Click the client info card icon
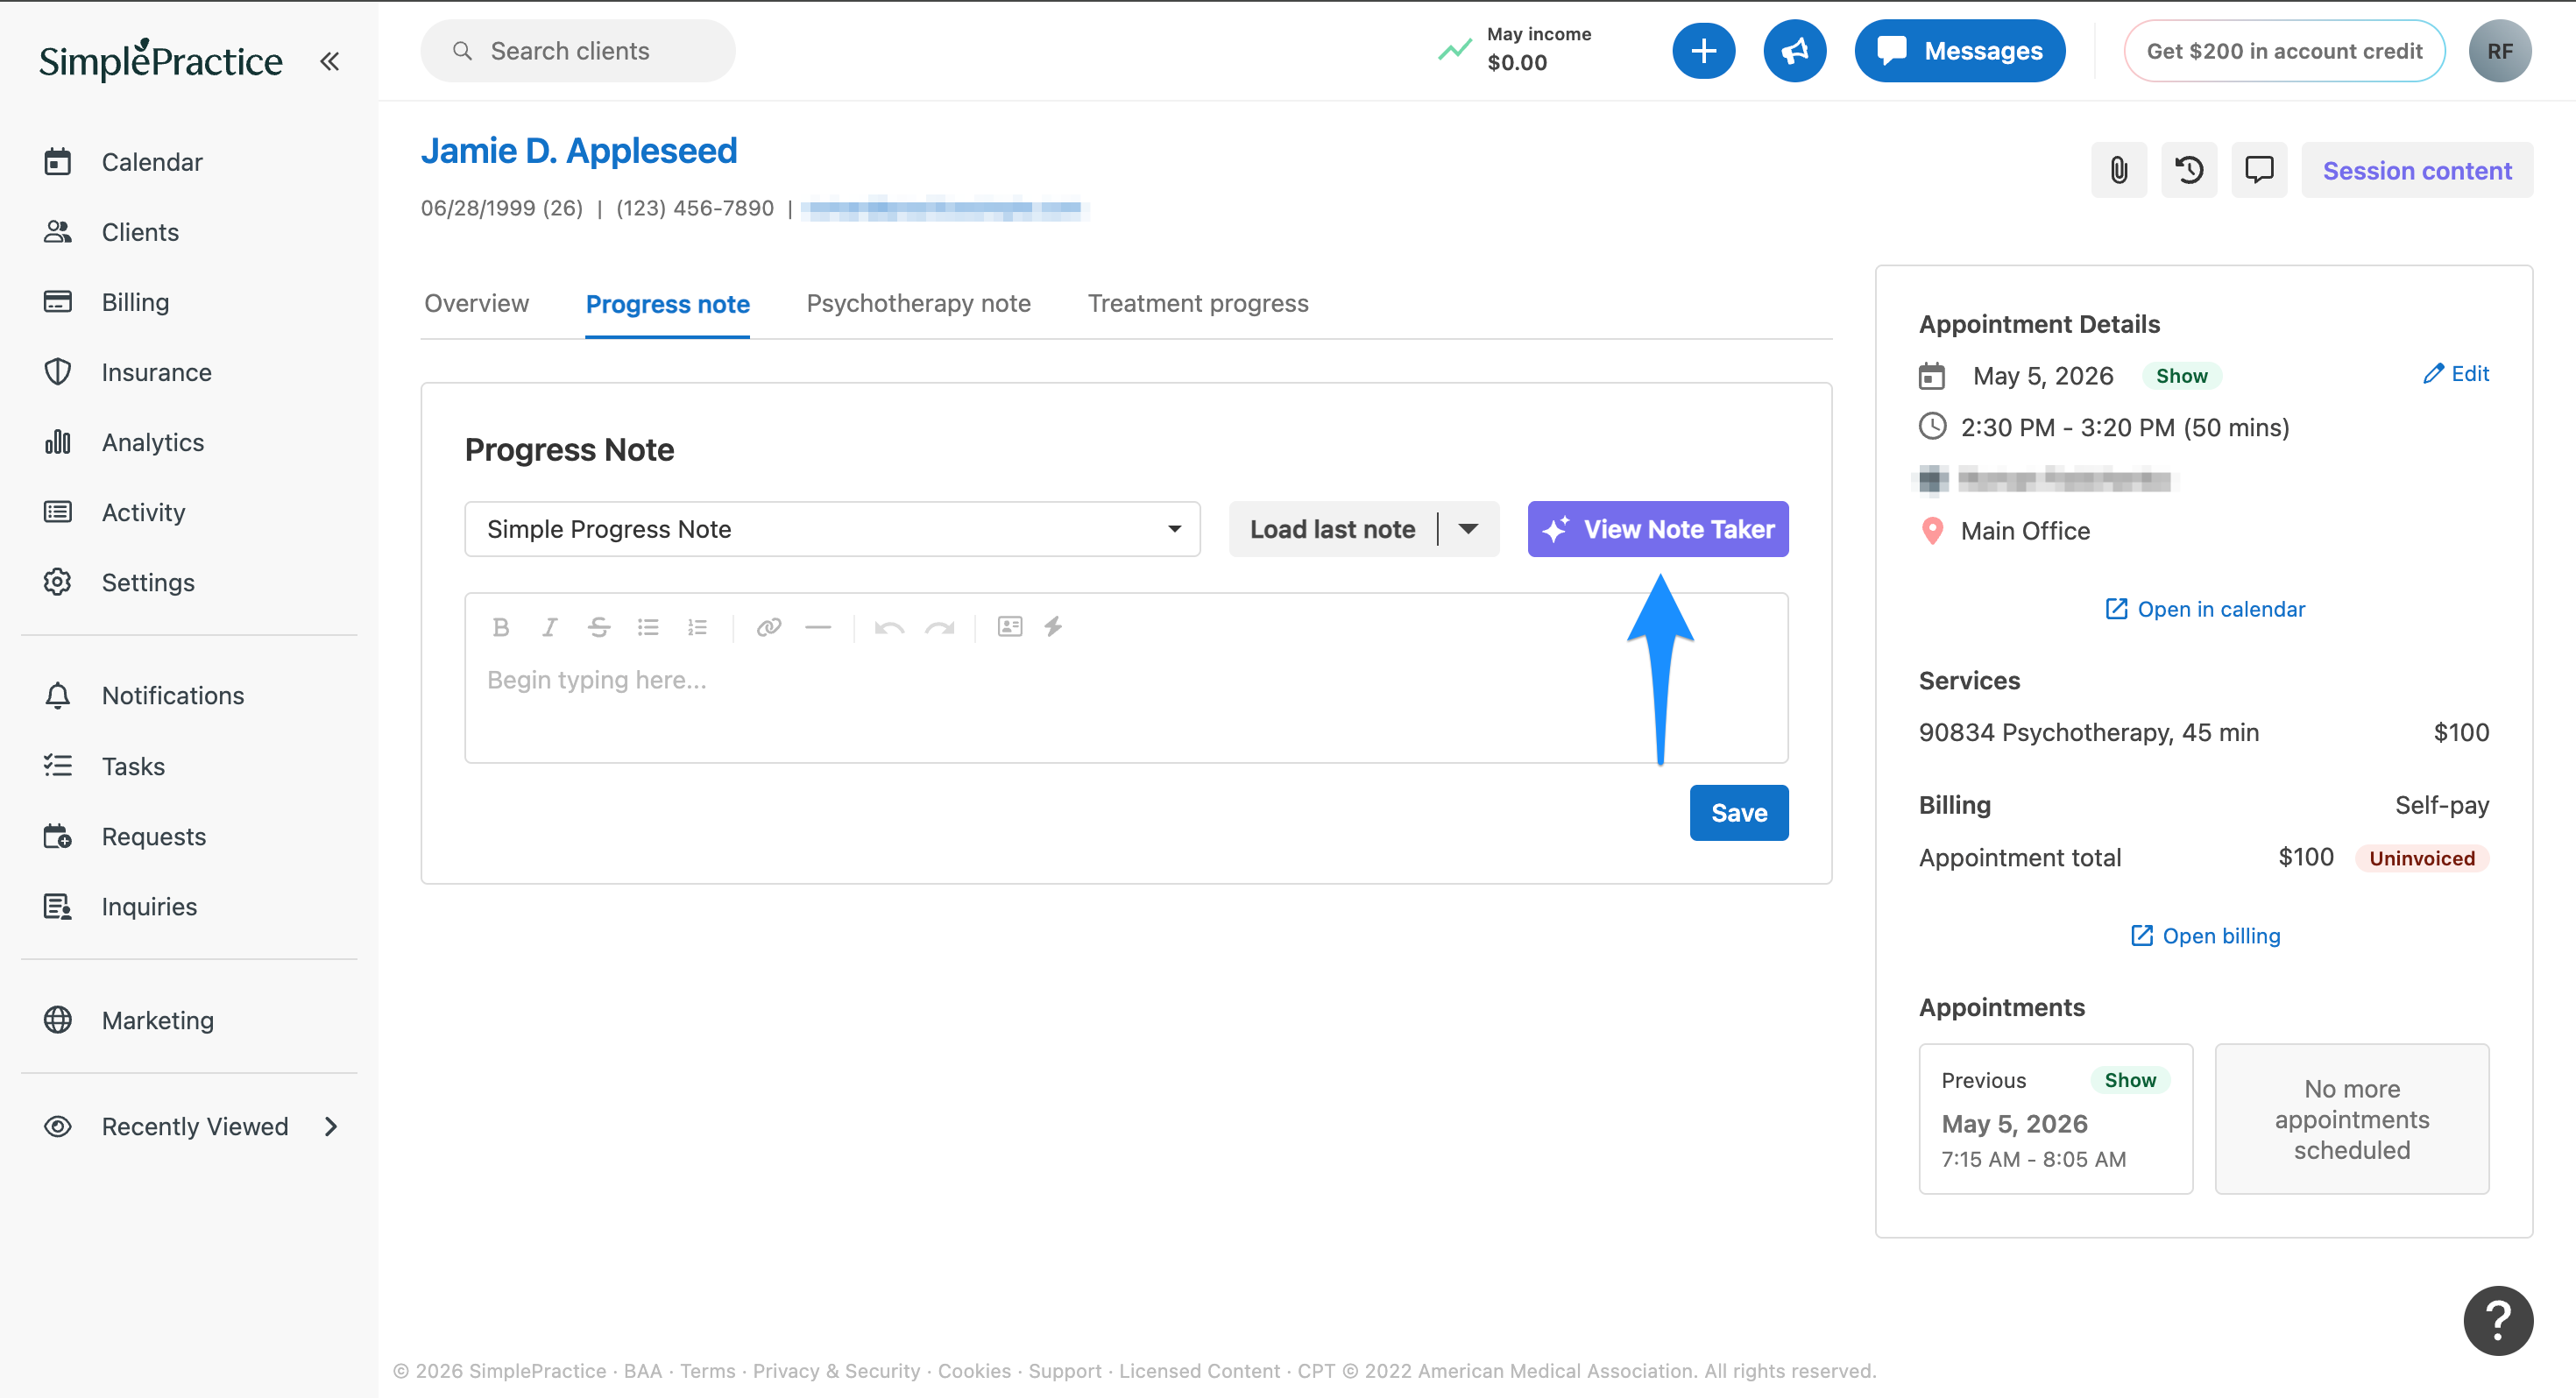 tap(1010, 627)
